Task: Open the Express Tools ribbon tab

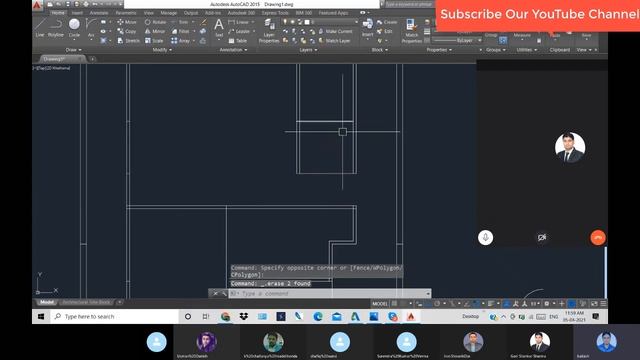Action: [x=275, y=13]
